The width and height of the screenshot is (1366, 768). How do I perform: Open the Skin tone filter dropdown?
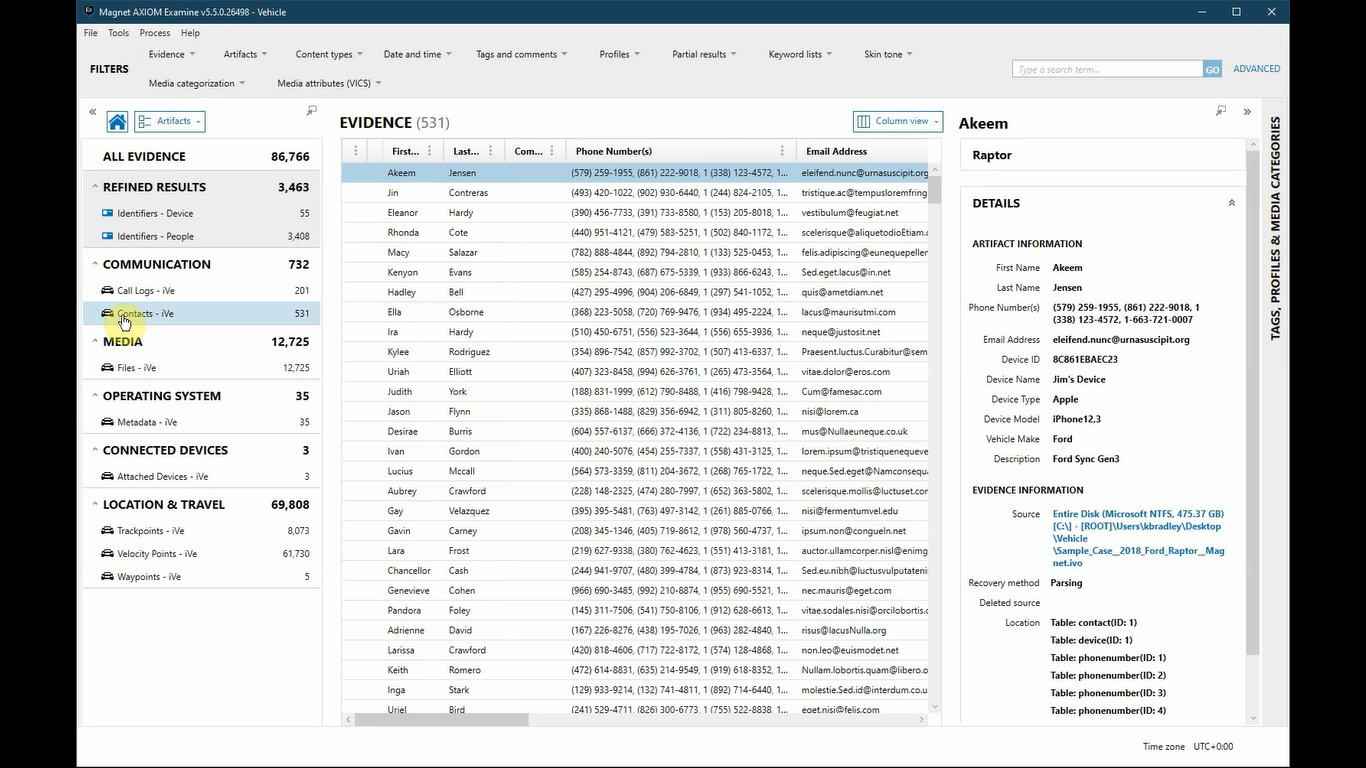[887, 54]
